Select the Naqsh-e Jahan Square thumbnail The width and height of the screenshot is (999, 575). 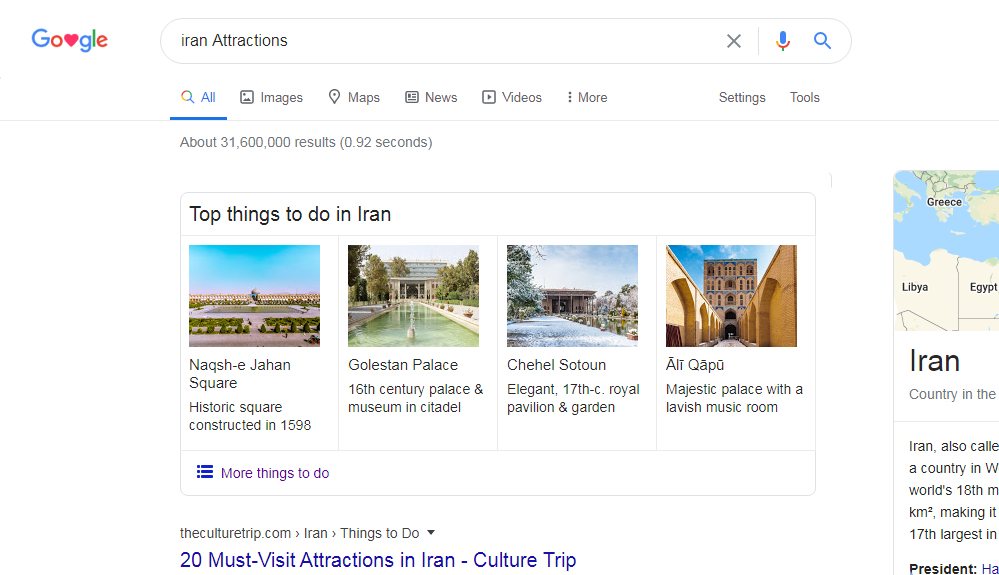254,296
